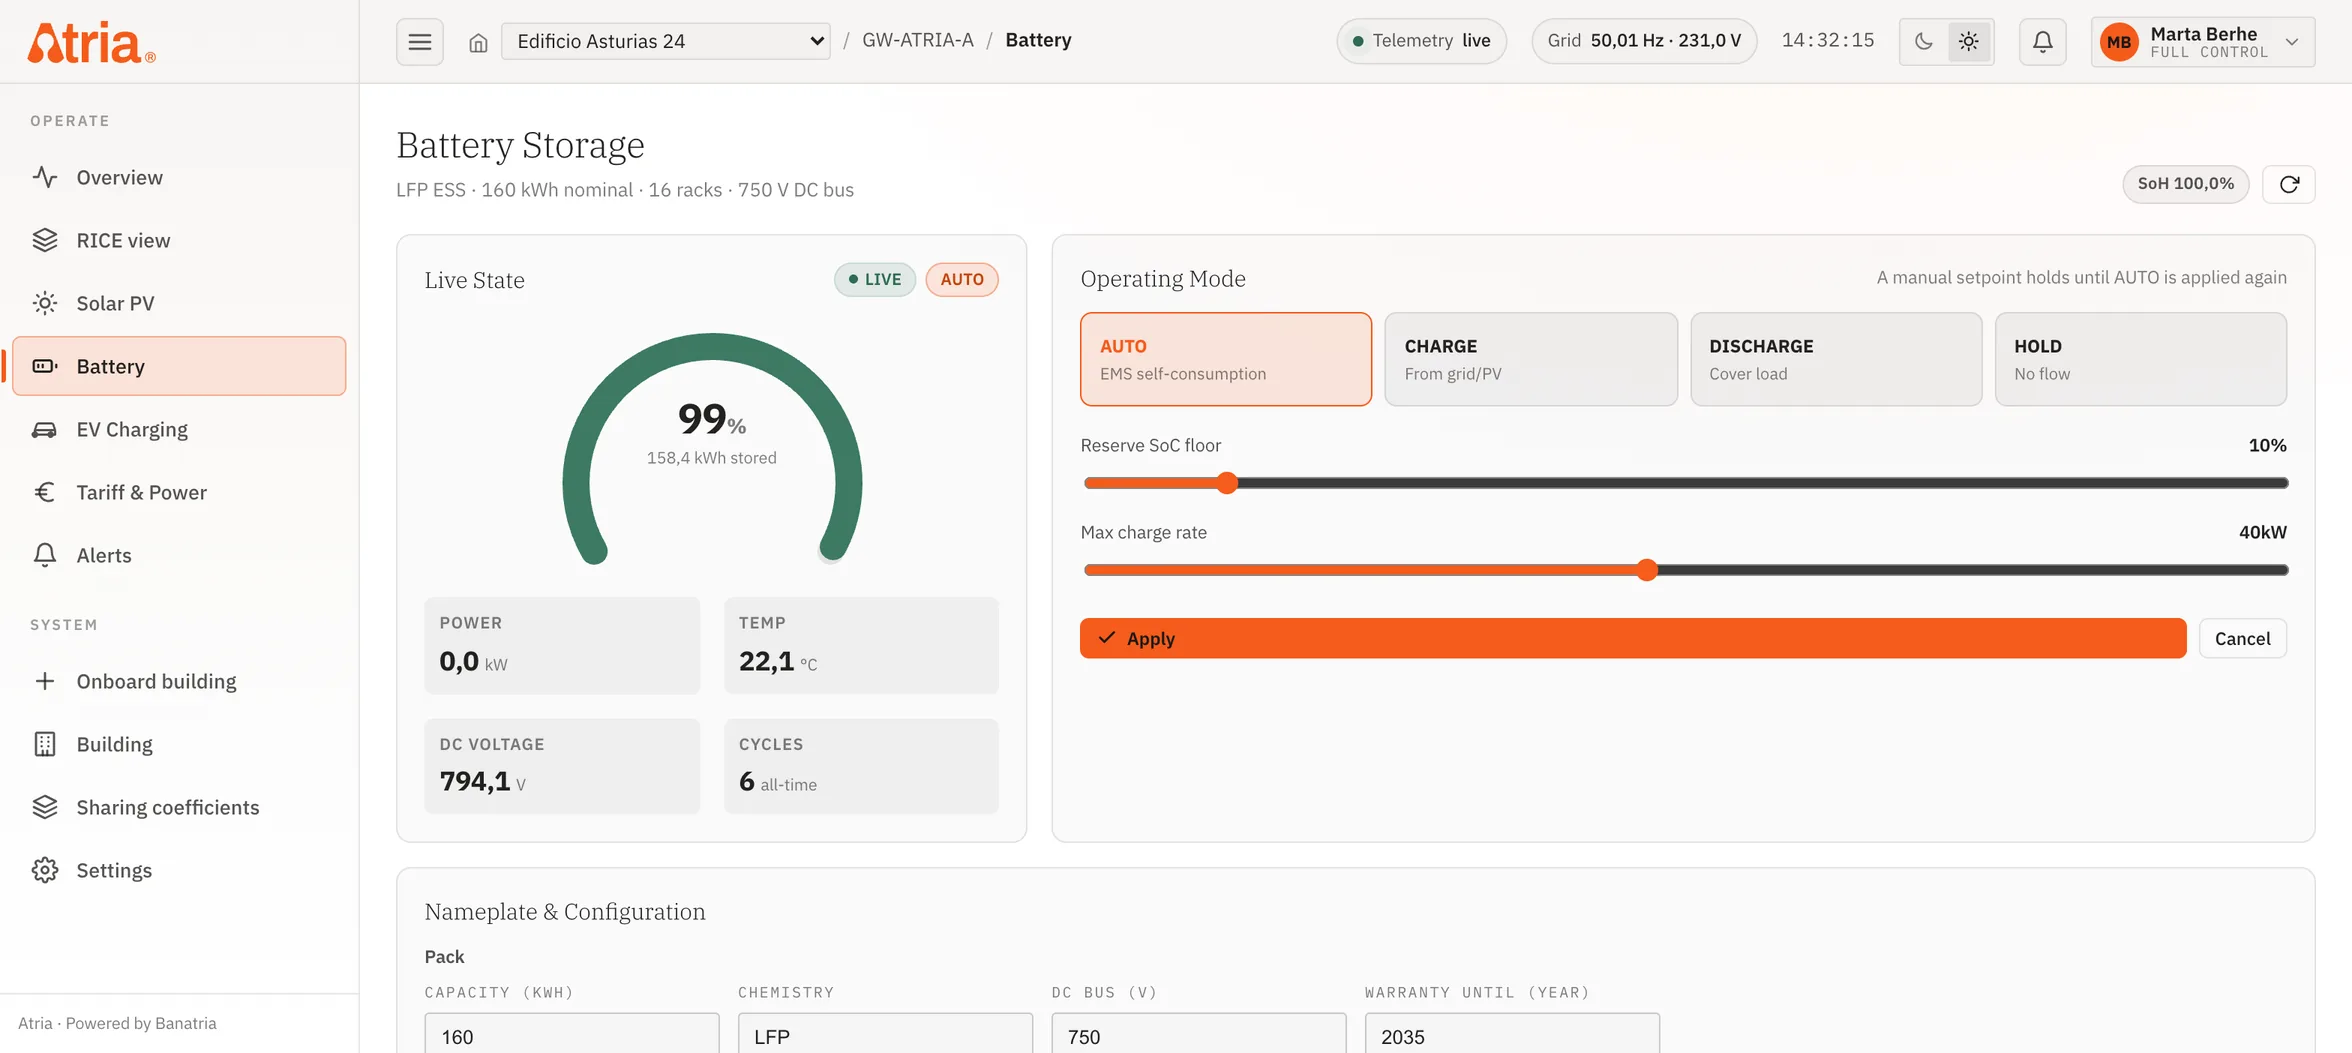Go to the home icon in breadcrumb
The image size is (2352, 1053).
[x=478, y=42]
